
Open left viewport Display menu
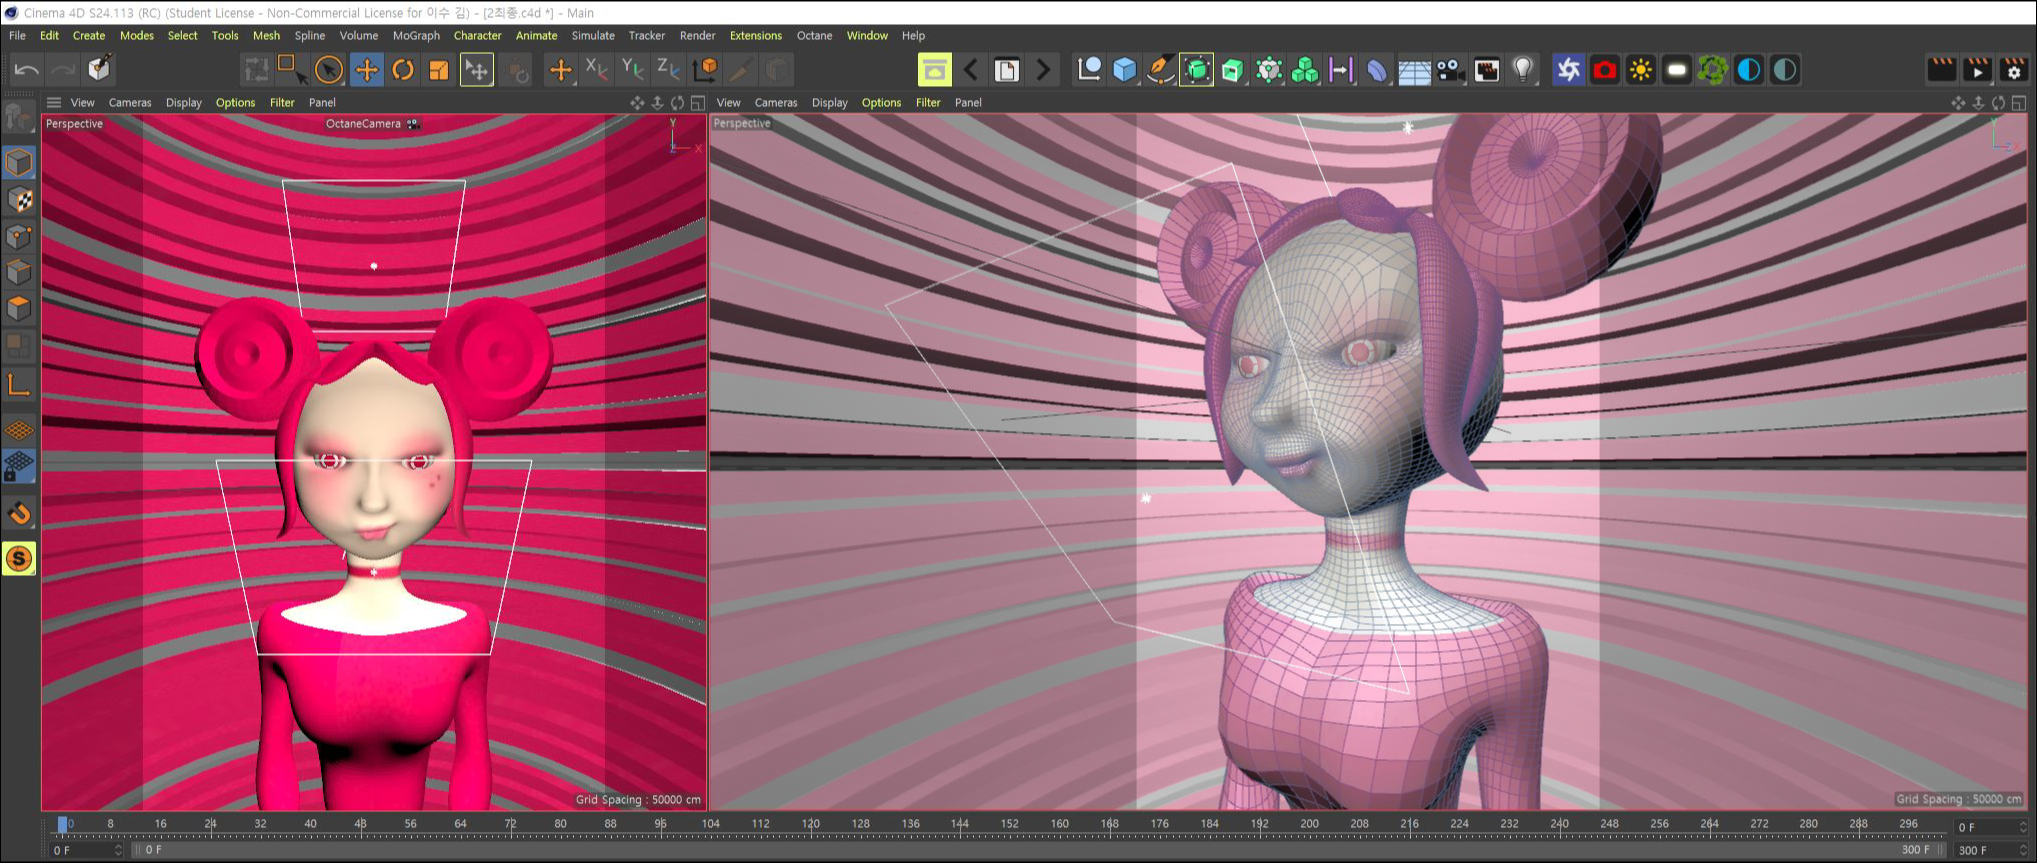pos(183,102)
